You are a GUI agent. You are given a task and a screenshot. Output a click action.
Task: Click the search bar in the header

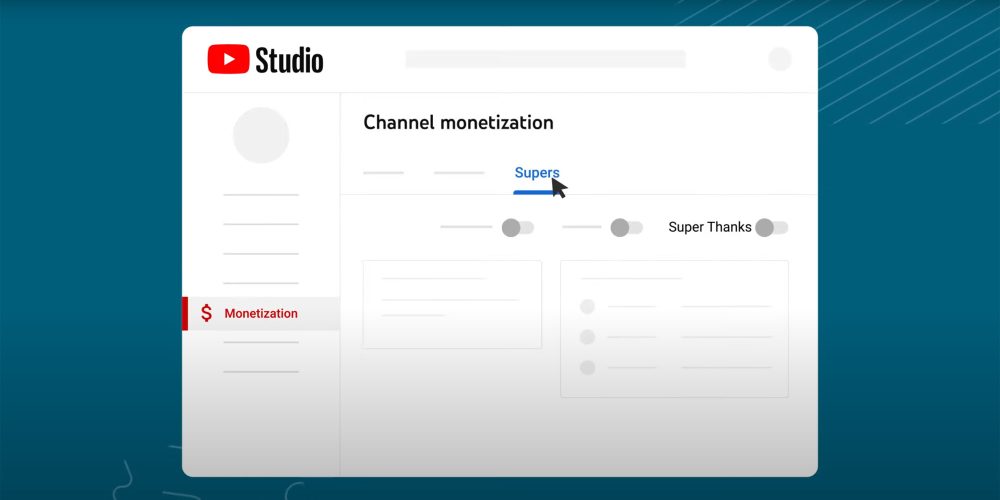(545, 59)
